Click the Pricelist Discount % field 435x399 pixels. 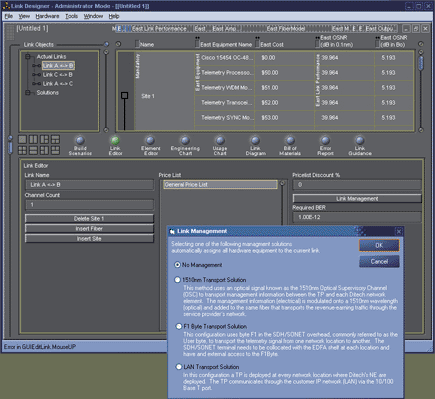coord(357,185)
